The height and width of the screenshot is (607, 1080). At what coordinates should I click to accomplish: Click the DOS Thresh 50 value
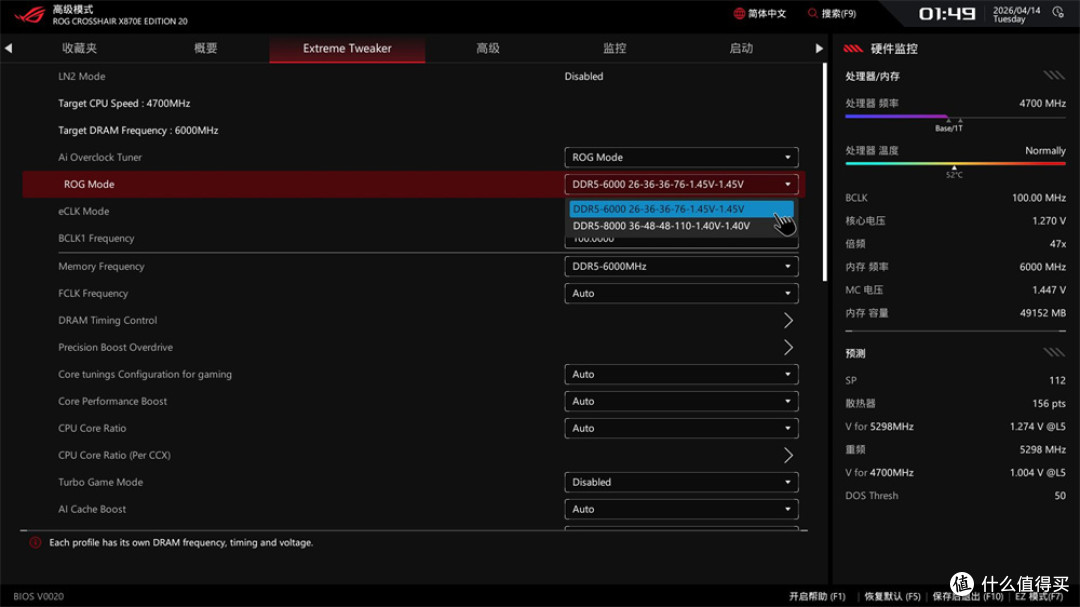click(1060, 495)
